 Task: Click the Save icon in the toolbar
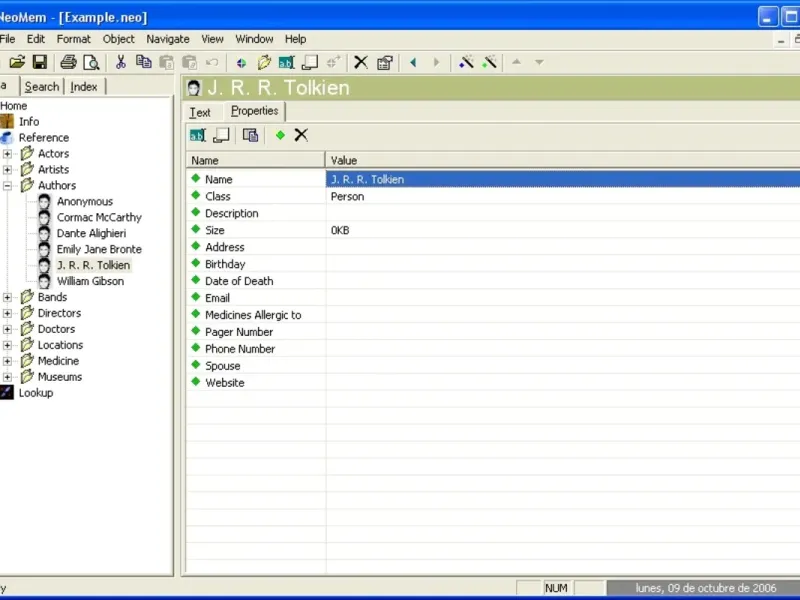[x=40, y=62]
